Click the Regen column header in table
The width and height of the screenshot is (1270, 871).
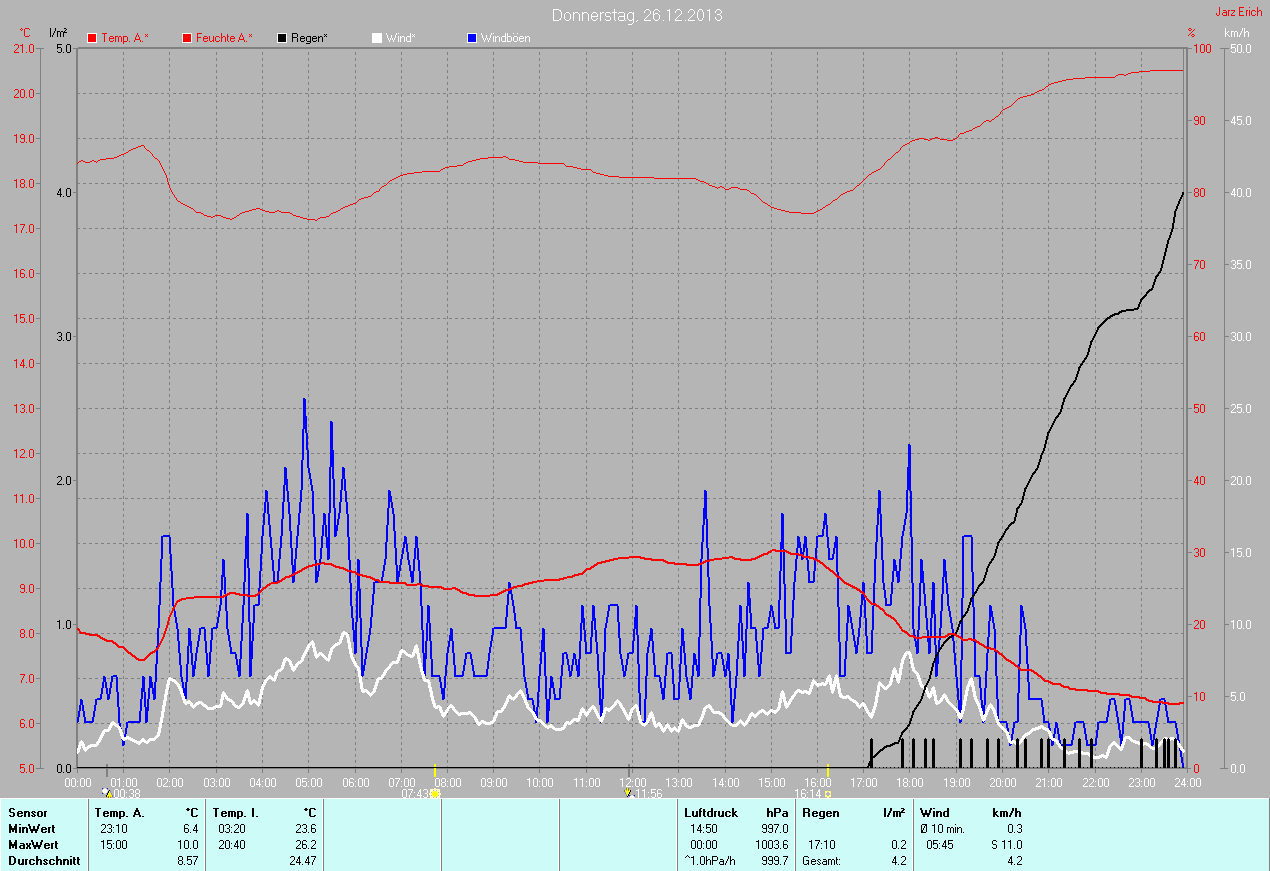click(820, 813)
